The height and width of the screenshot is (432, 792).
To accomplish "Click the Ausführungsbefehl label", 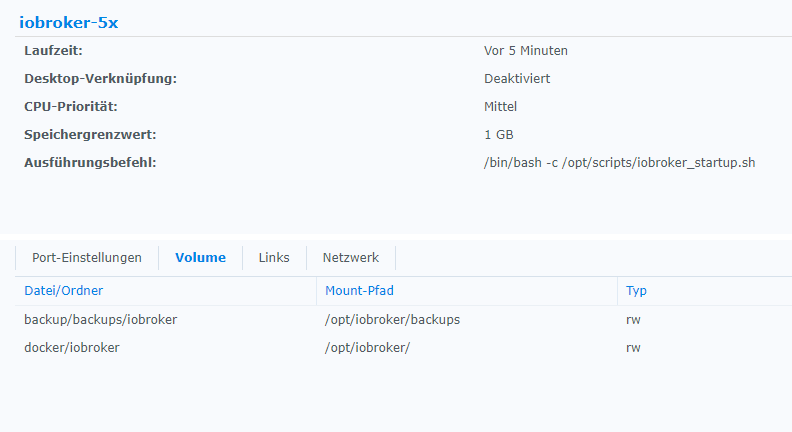I will point(90,163).
